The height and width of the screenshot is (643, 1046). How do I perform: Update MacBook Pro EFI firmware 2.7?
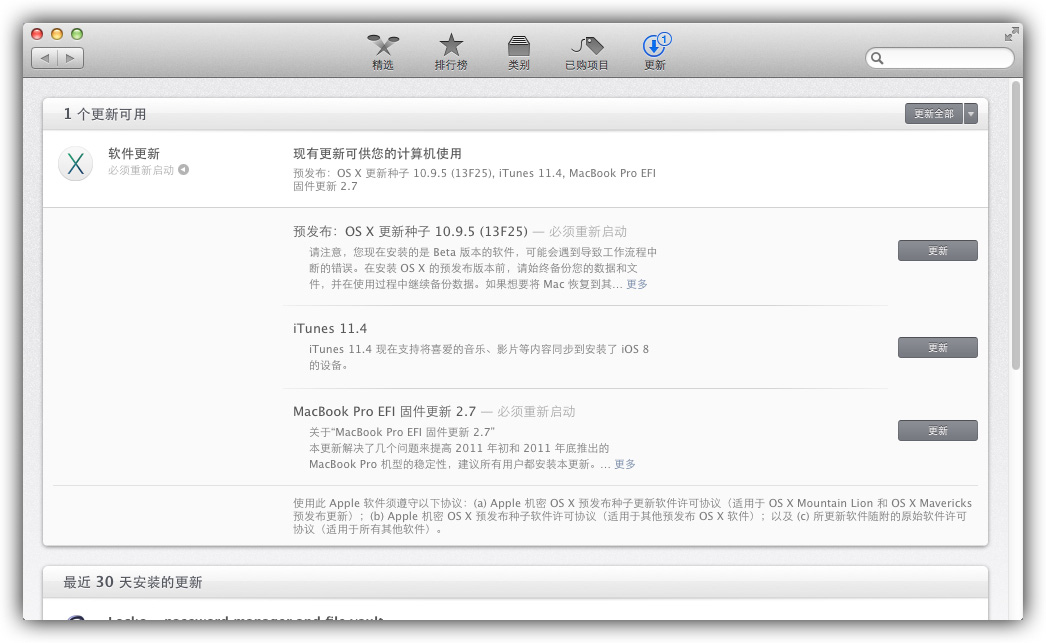pos(937,431)
